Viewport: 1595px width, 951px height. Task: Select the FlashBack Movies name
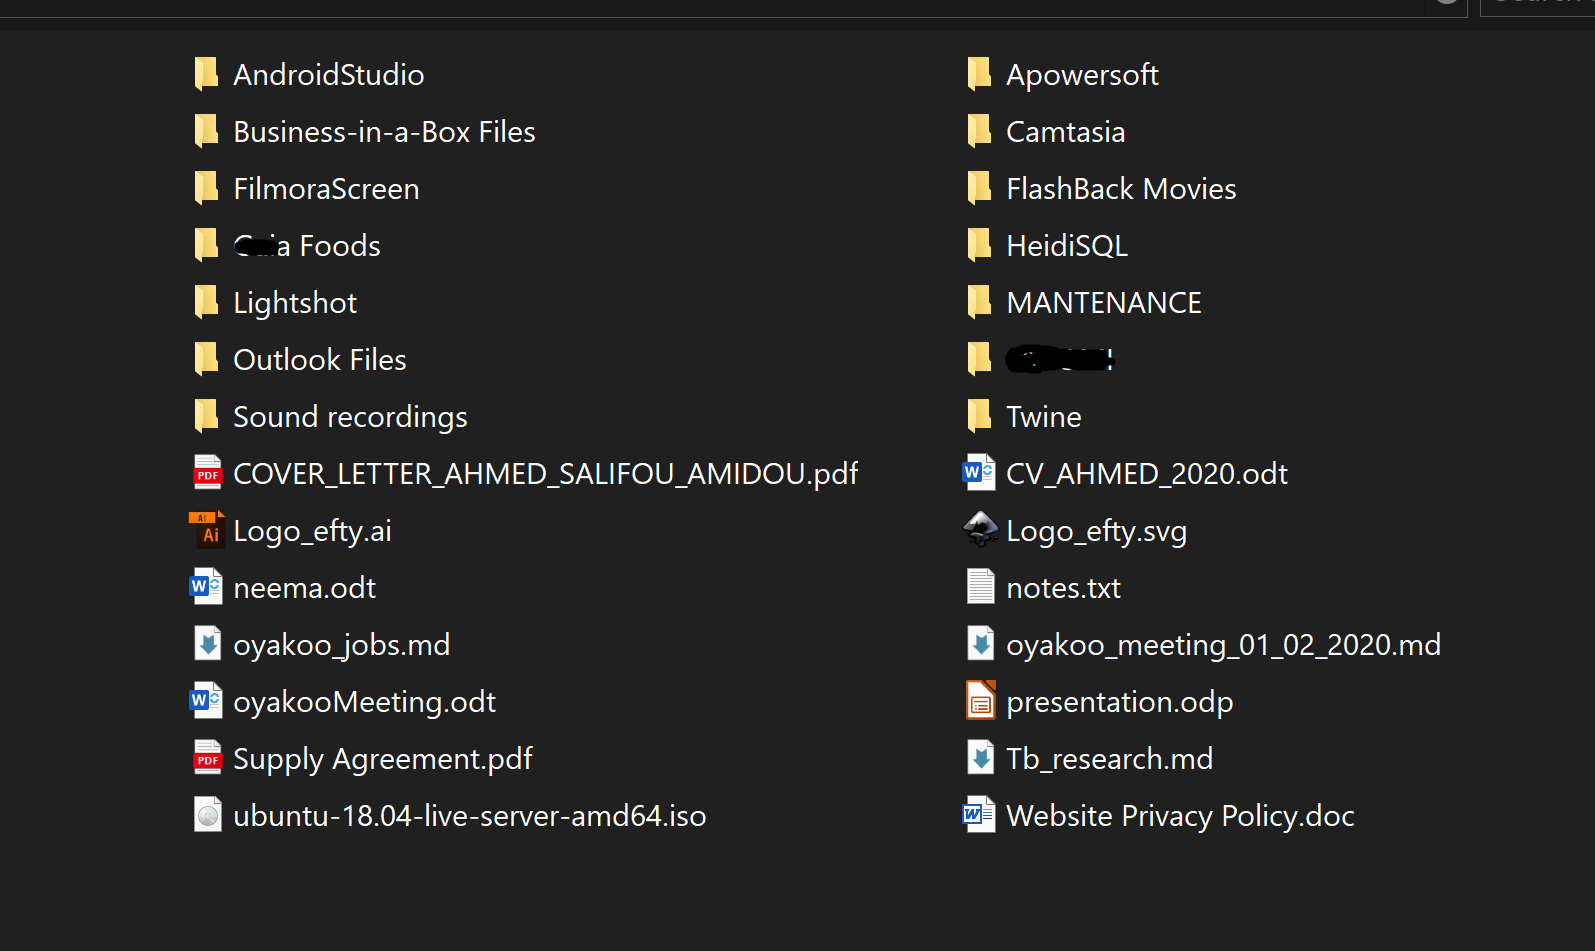[x=1121, y=189]
